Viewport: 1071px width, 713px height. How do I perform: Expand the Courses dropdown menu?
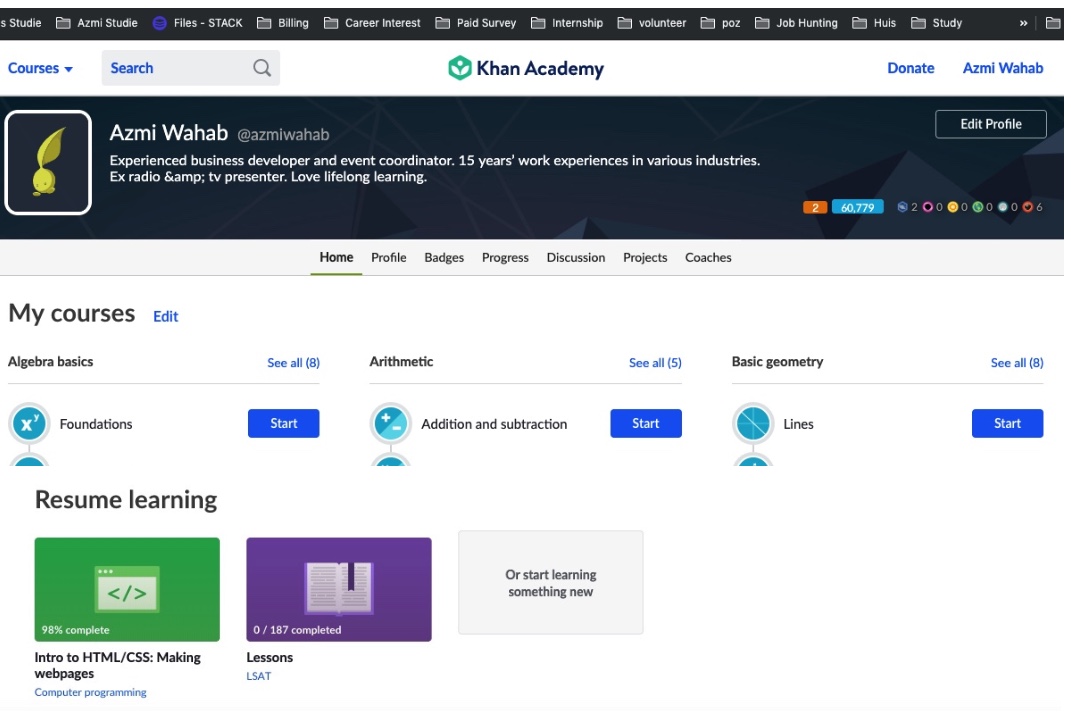[40, 68]
